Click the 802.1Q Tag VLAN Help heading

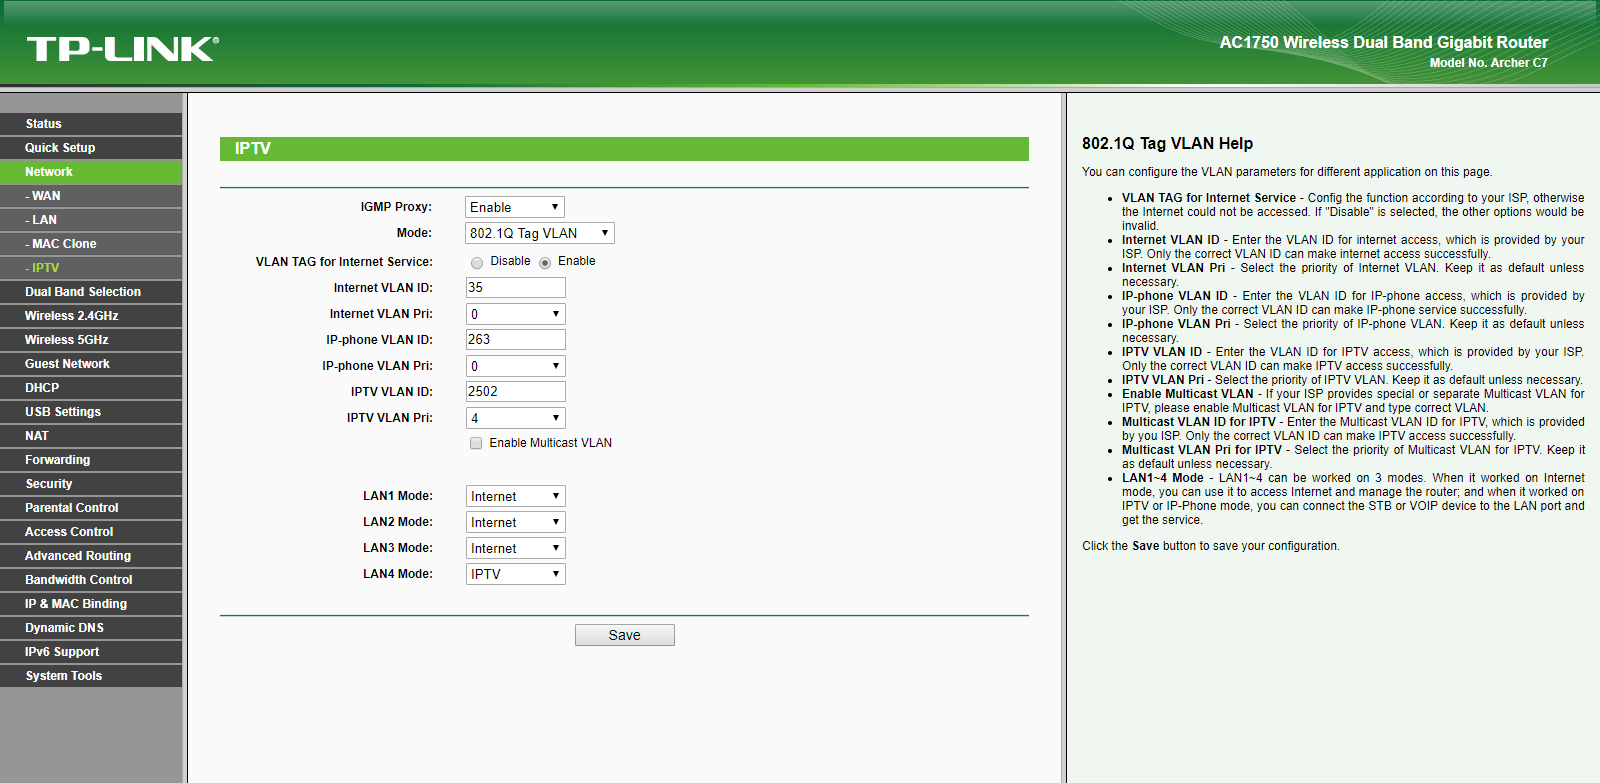[1167, 144]
